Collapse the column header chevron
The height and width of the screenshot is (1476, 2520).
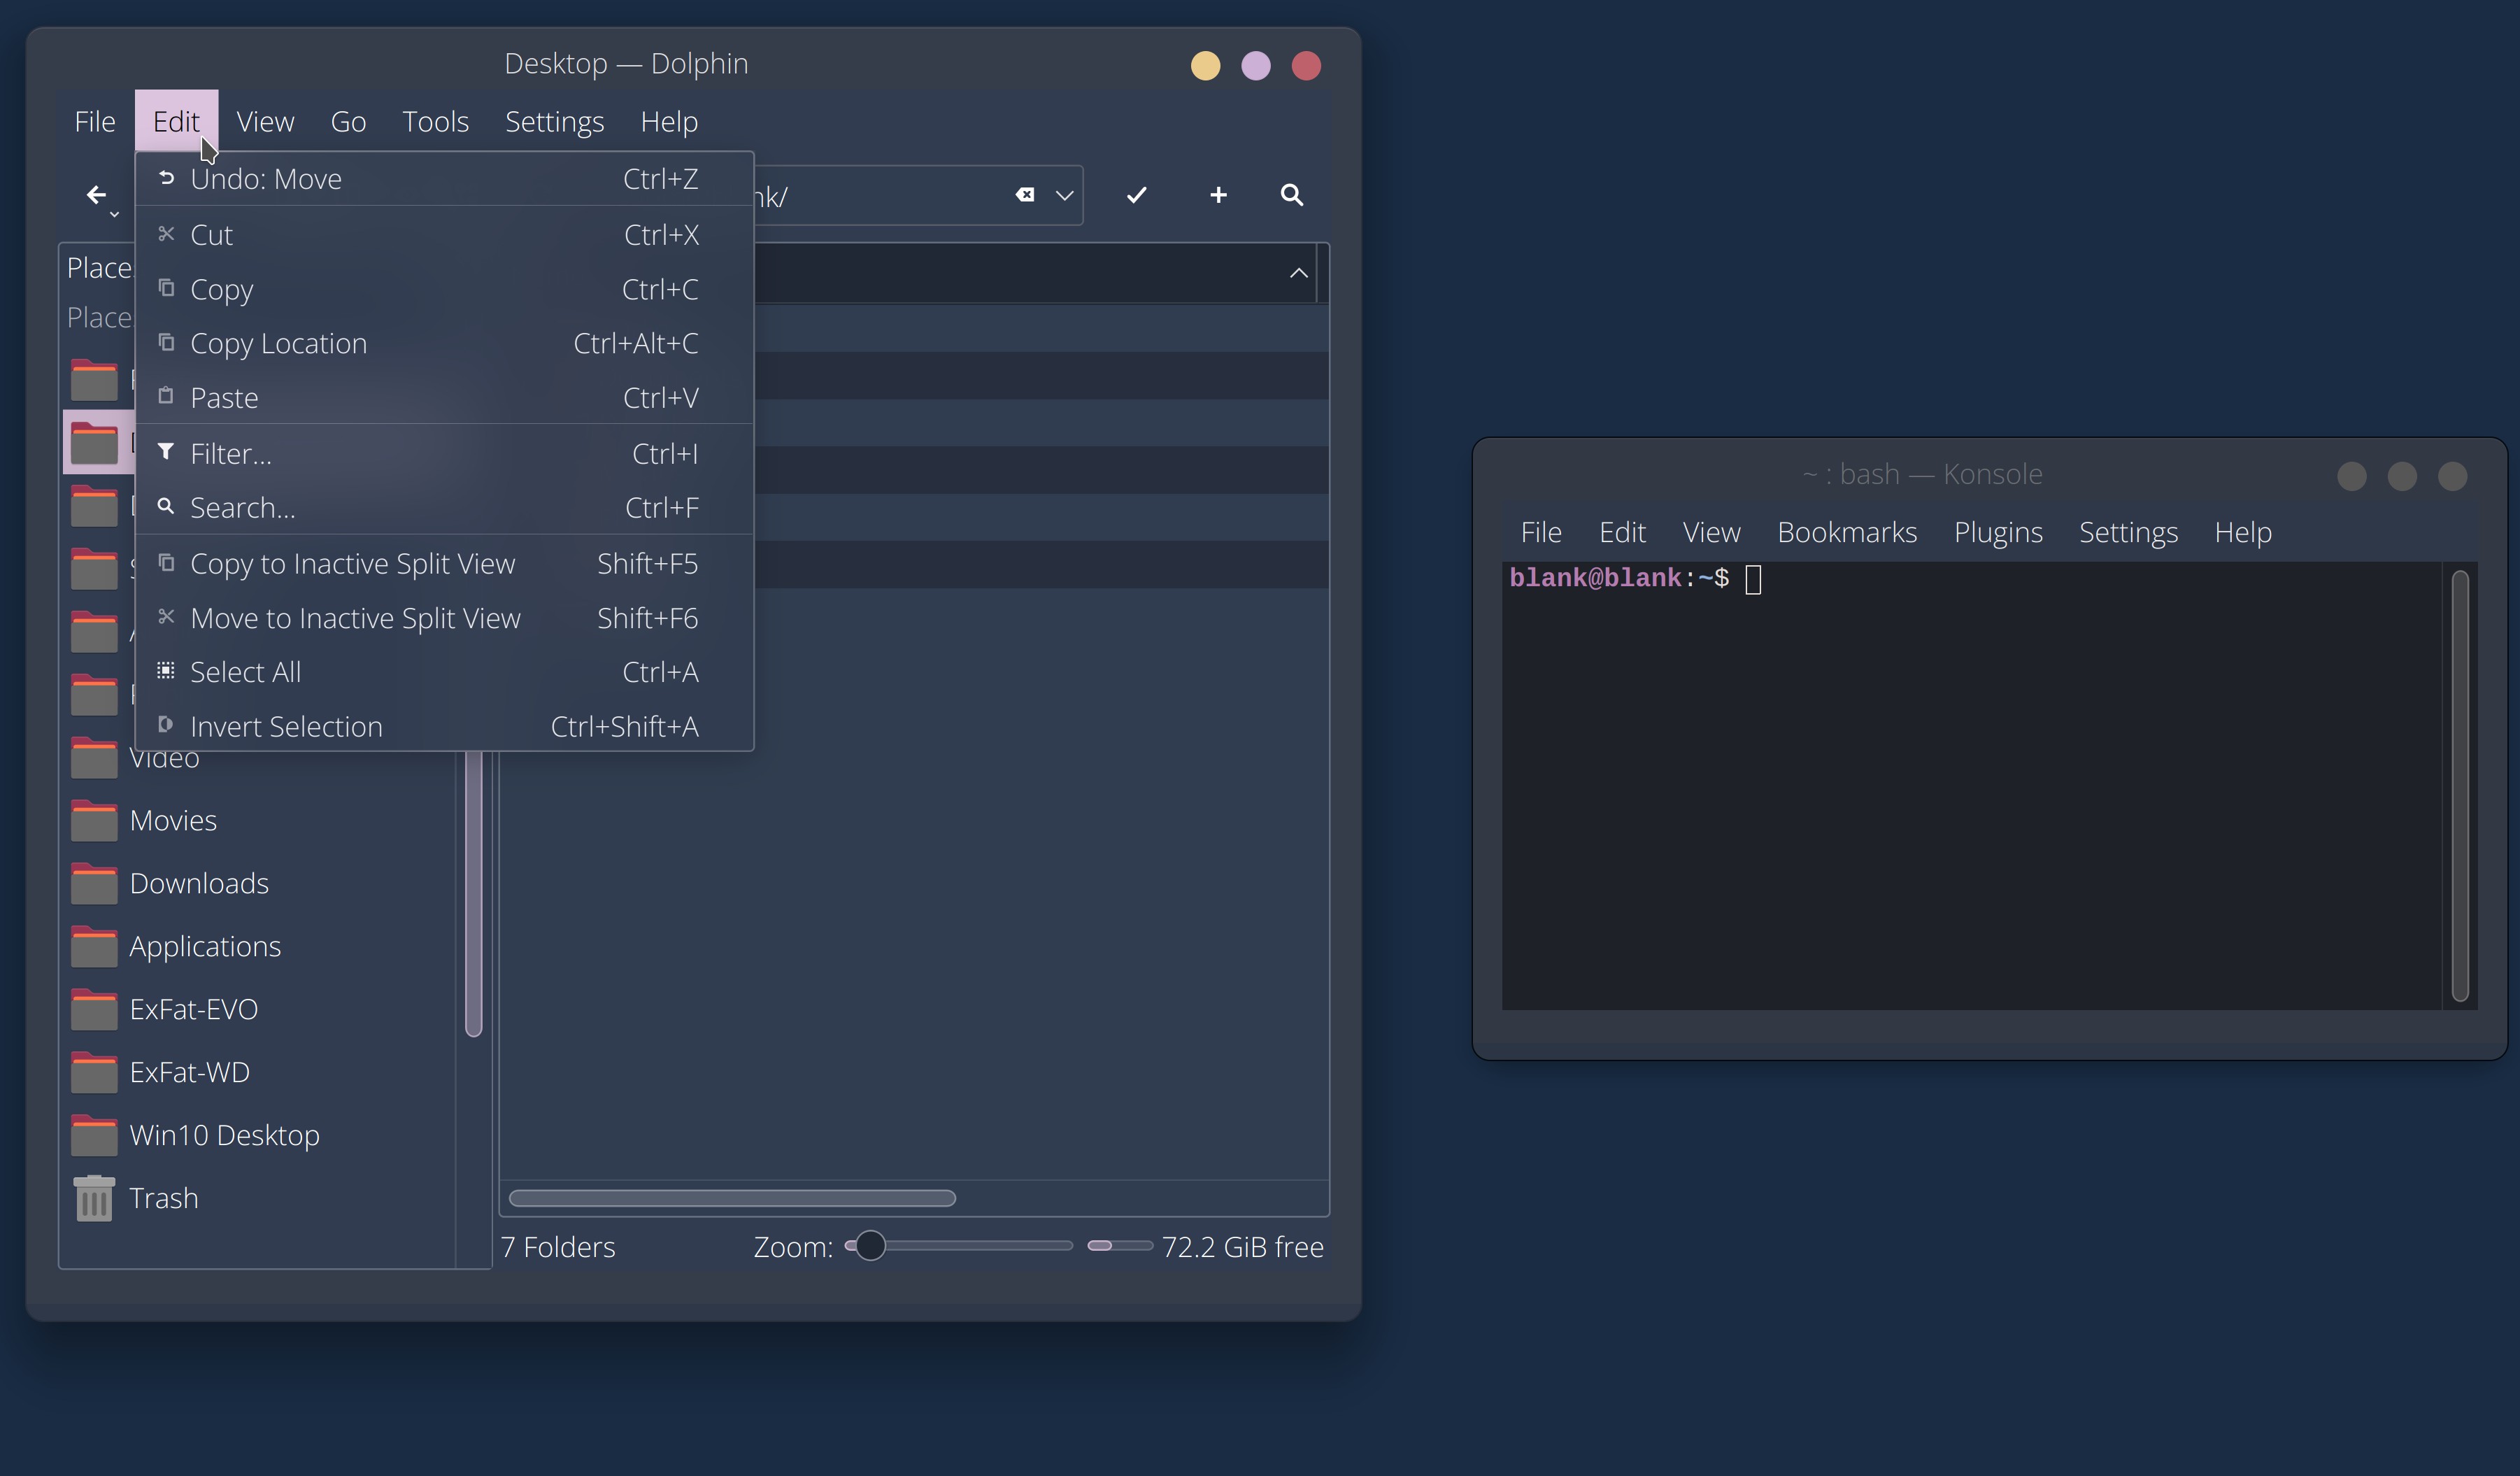(1298, 273)
